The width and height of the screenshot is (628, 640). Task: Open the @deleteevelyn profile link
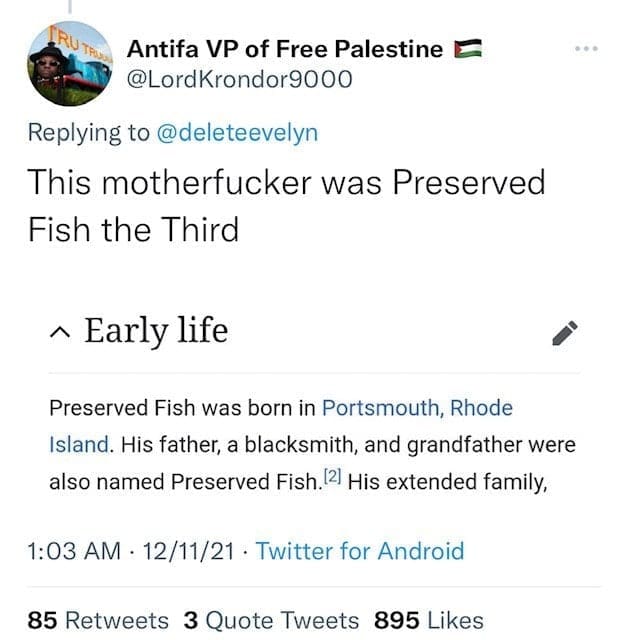pyautogui.click(x=235, y=132)
